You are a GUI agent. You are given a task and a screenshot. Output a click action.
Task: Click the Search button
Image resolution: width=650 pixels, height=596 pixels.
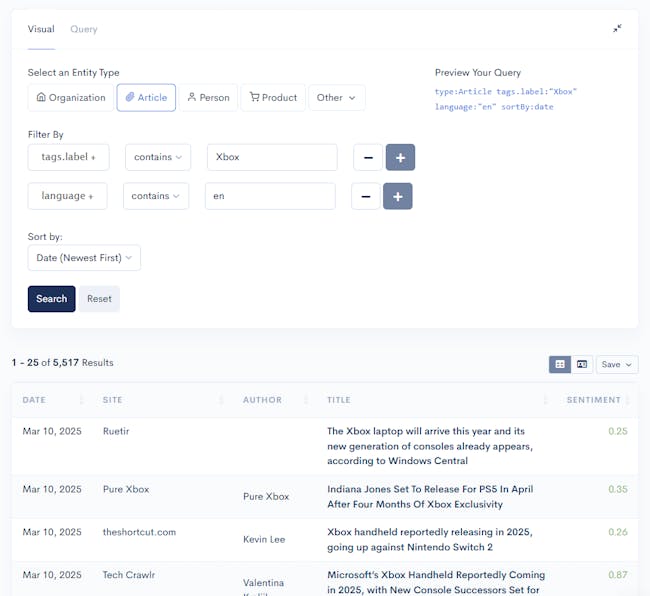[x=51, y=299]
